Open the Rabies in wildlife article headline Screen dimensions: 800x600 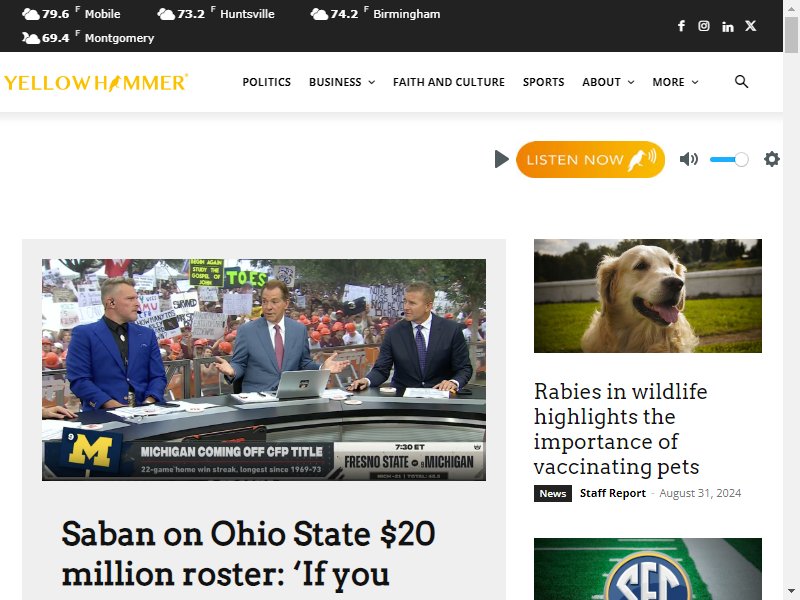tap(620, 429)
